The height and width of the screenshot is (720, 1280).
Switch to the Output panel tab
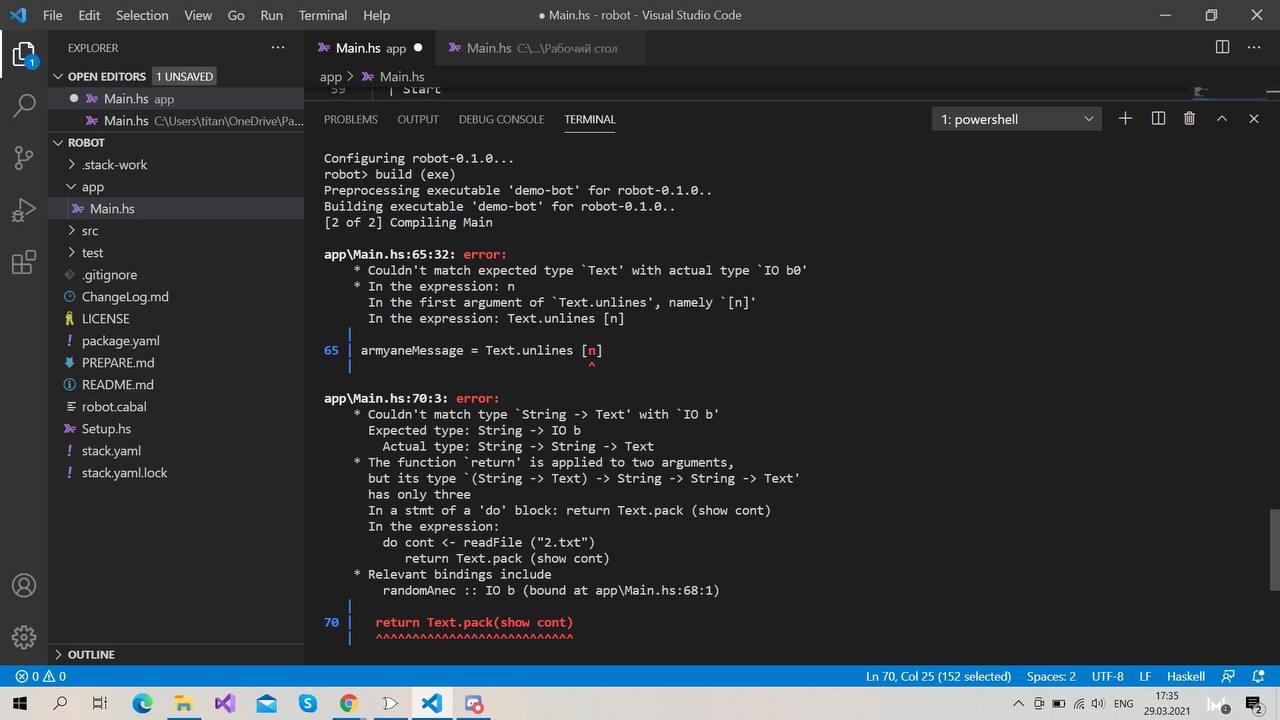[x=418, y=119]
